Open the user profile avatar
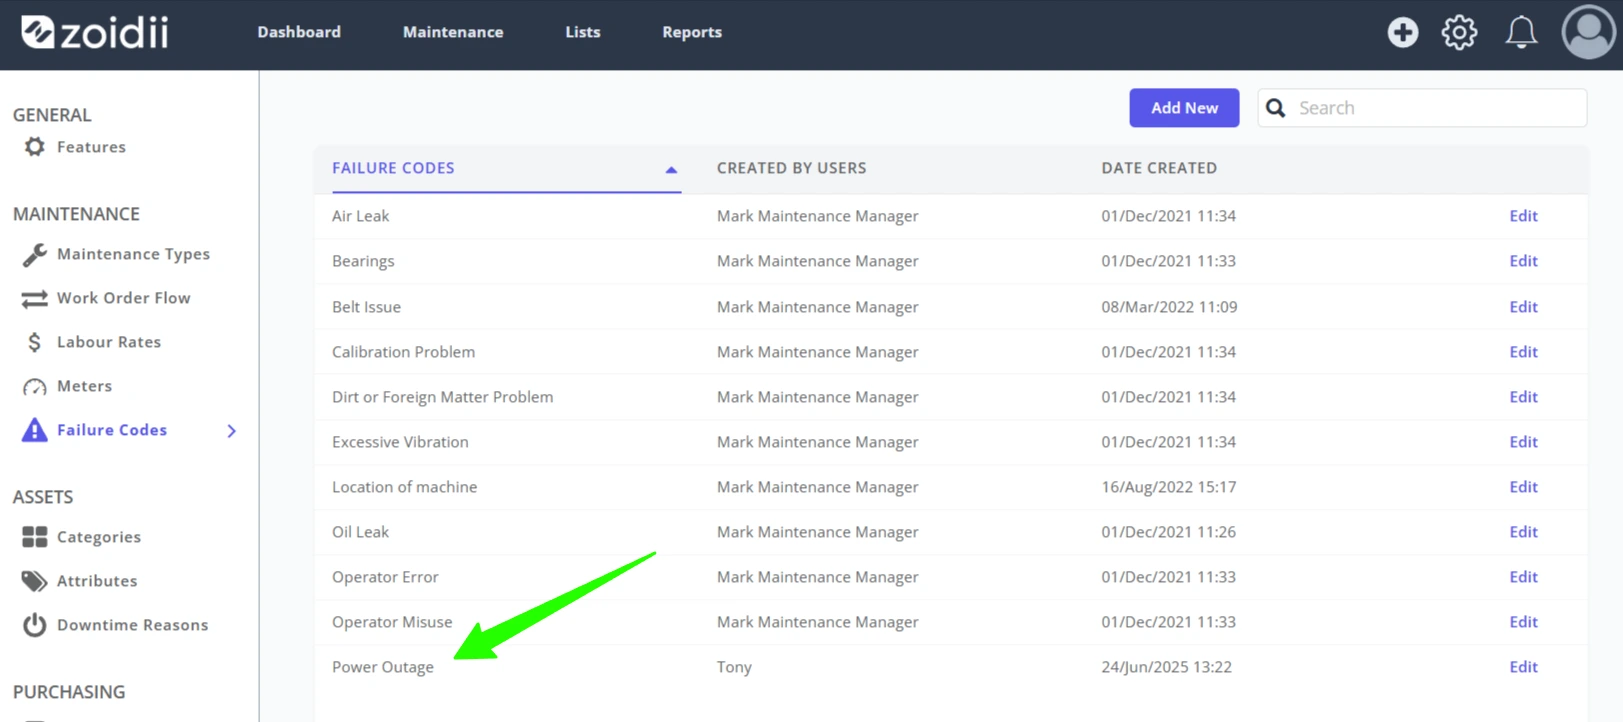 click(1588, 32)
